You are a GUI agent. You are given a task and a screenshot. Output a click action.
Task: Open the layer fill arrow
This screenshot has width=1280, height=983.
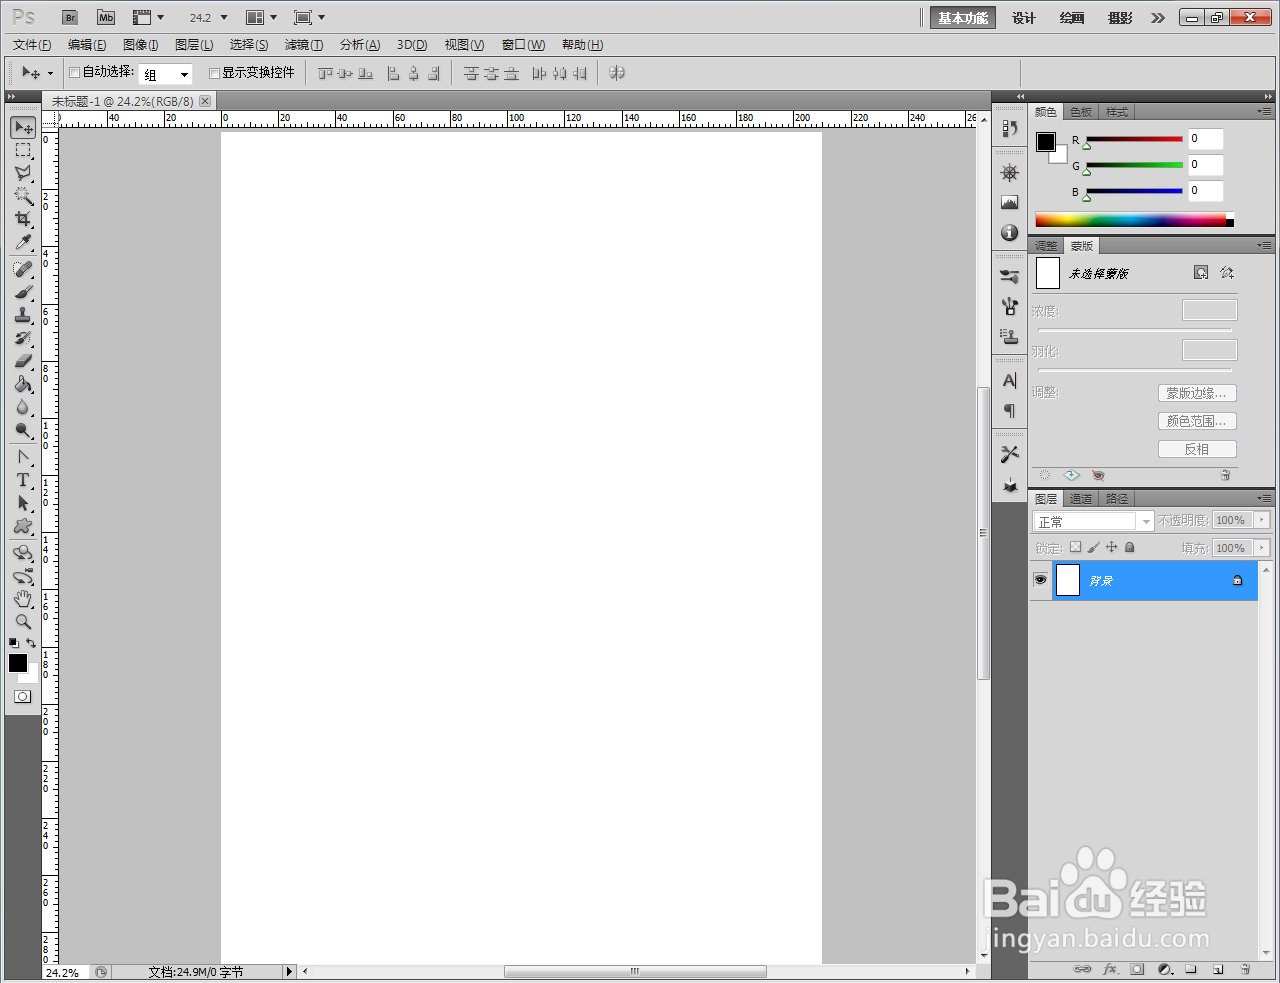1262,548
